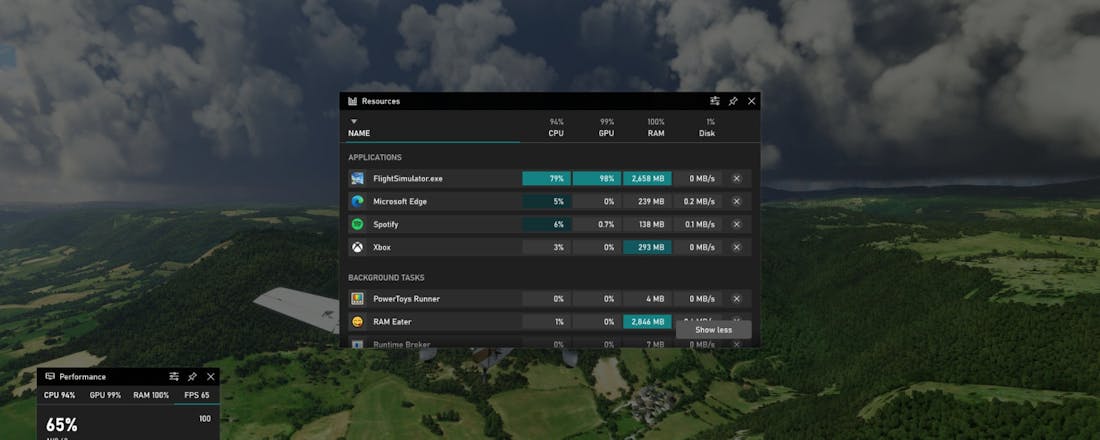This screenshot has height=440, width=1100.
Task: Open Performance widget options icon
Action: [x=174, y=376]
